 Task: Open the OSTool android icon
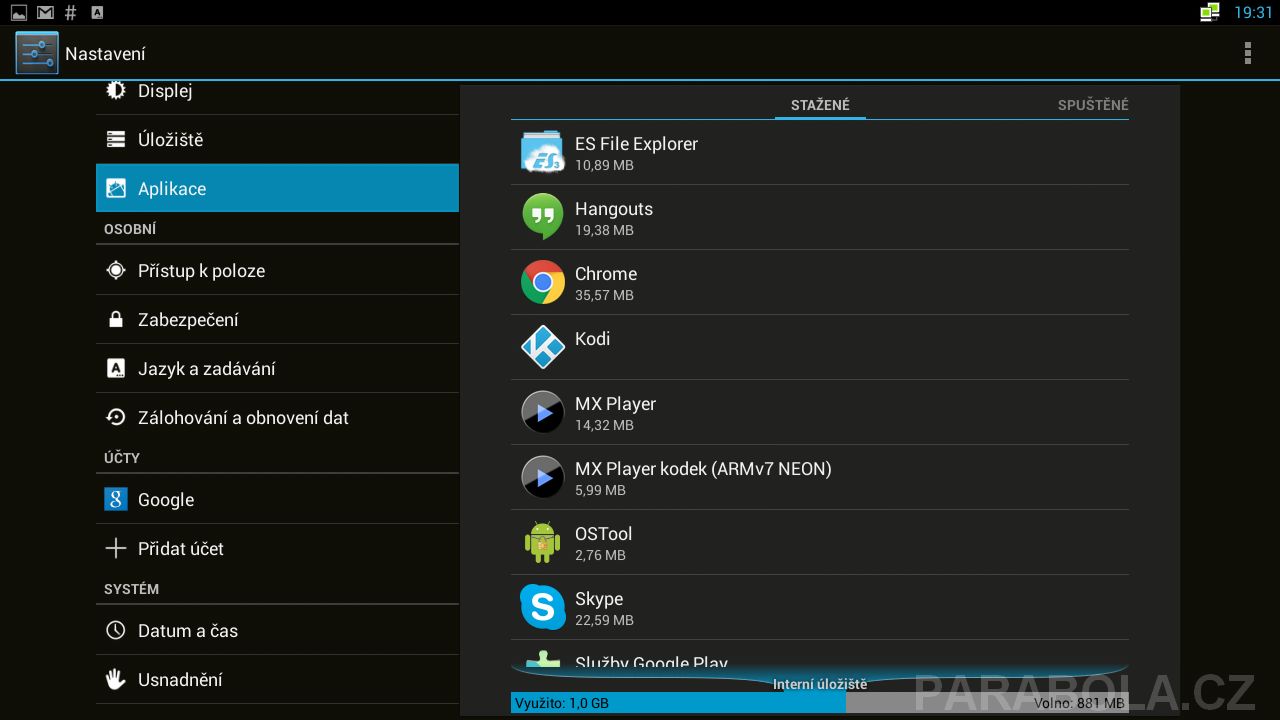click(x=543, y=542)
